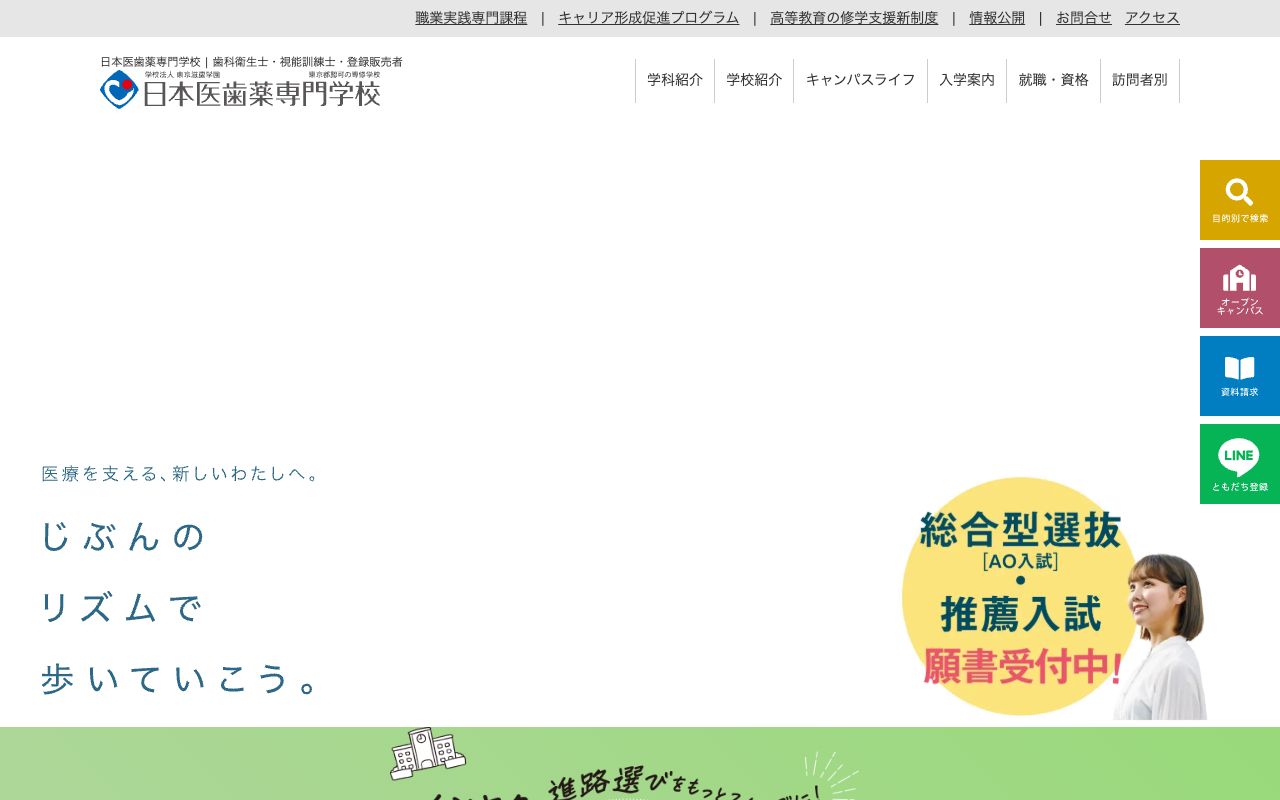Open the アクセス link
Screen dimensions: 1280x800
1152,18
